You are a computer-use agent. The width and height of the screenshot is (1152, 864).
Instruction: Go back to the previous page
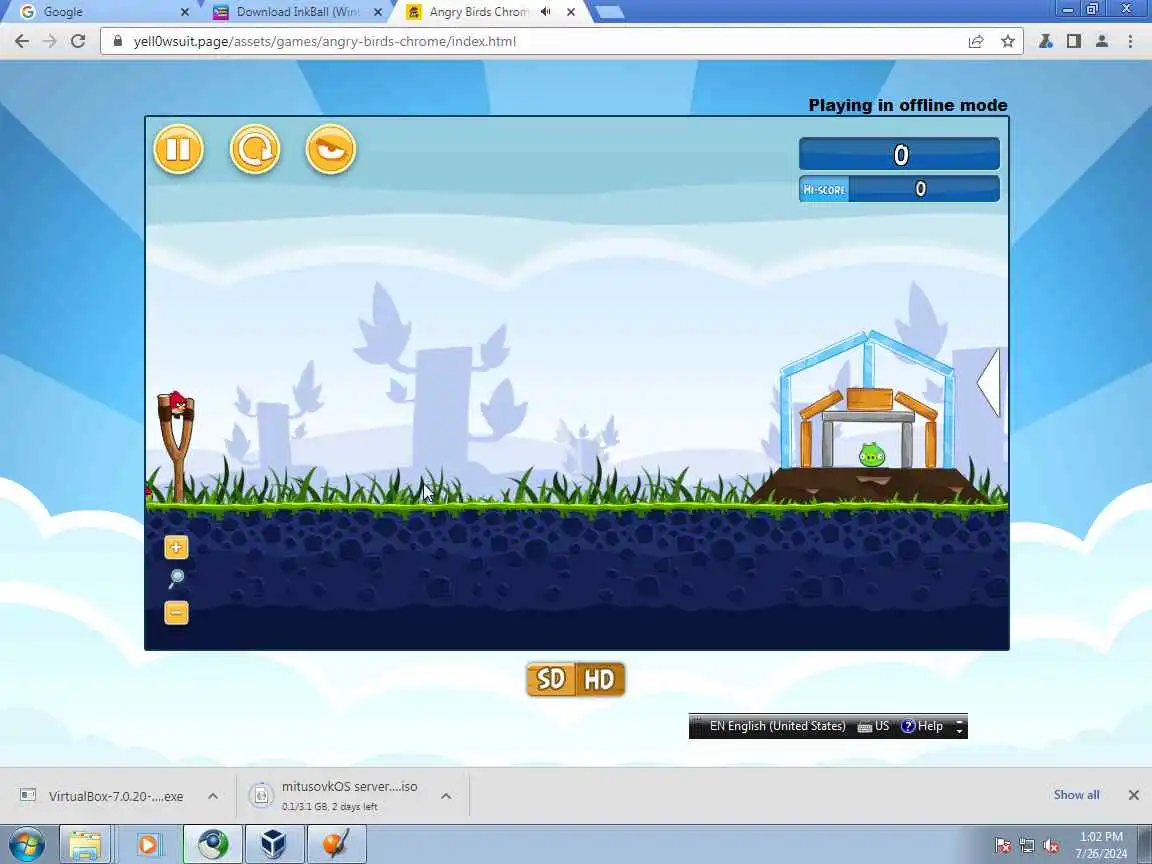[22, 41]
